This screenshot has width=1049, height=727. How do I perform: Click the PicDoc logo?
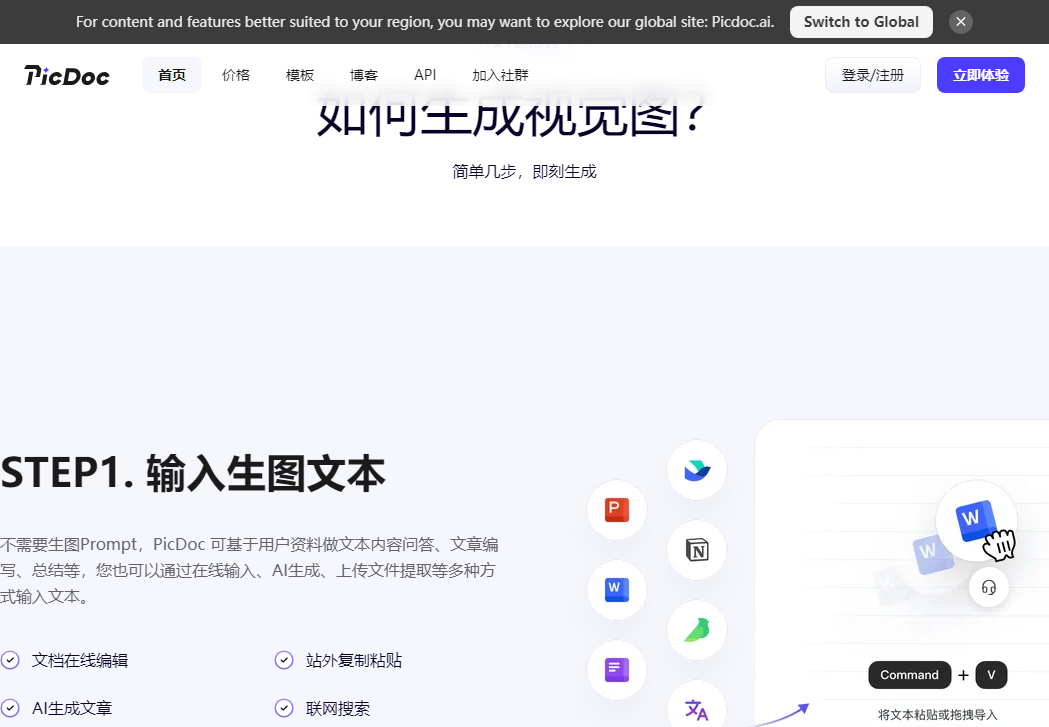coord(67,76)
